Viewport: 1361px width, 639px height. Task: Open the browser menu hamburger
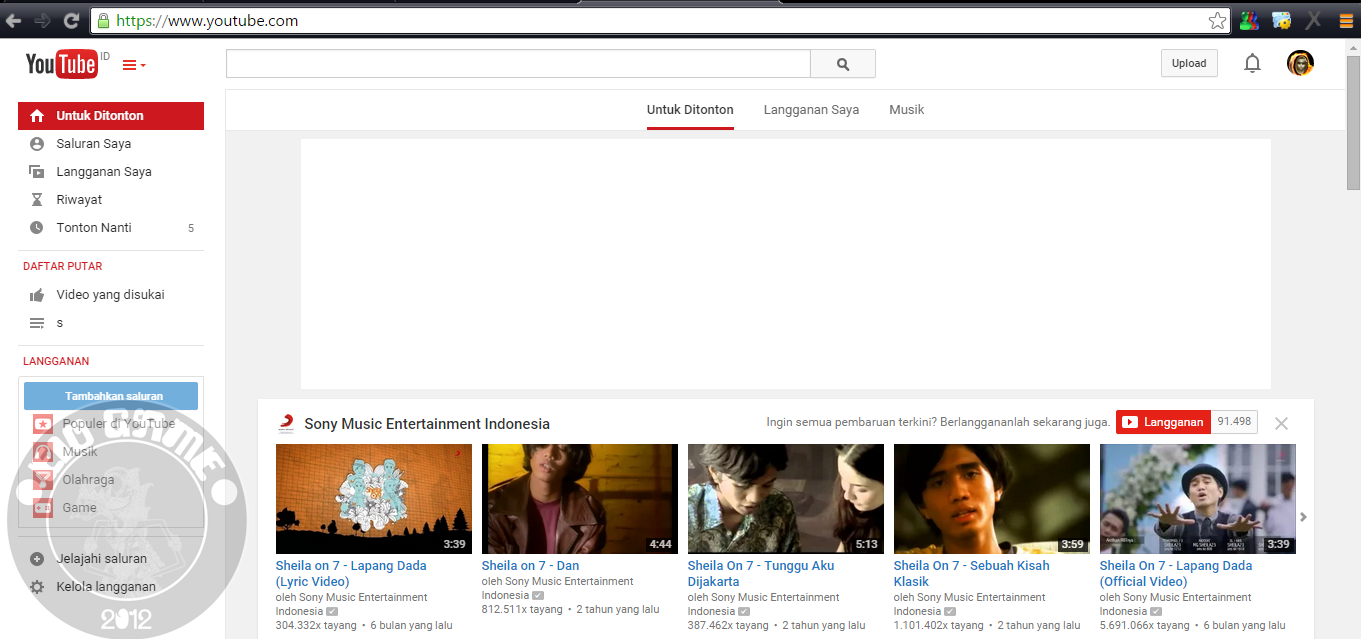pyautogui.click(x=1344, y=20)
